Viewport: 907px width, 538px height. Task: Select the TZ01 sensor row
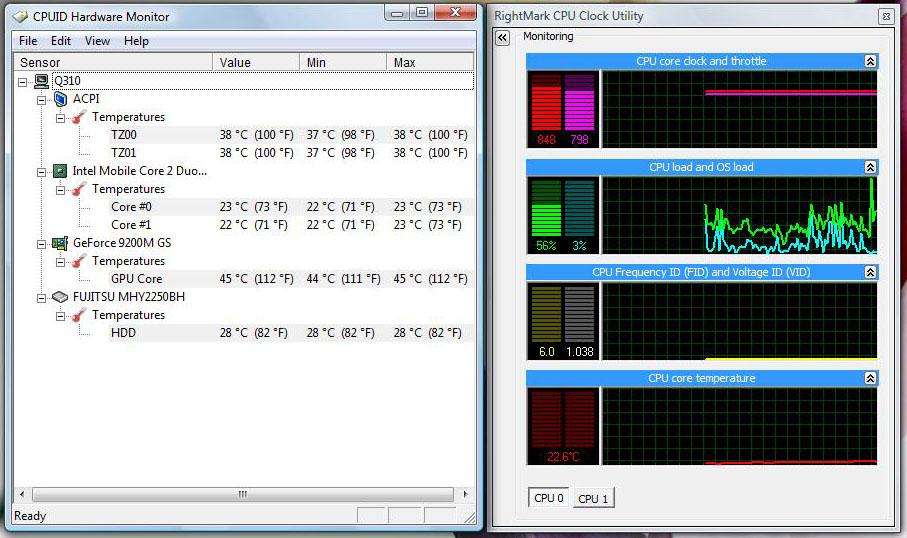[291, 153]
